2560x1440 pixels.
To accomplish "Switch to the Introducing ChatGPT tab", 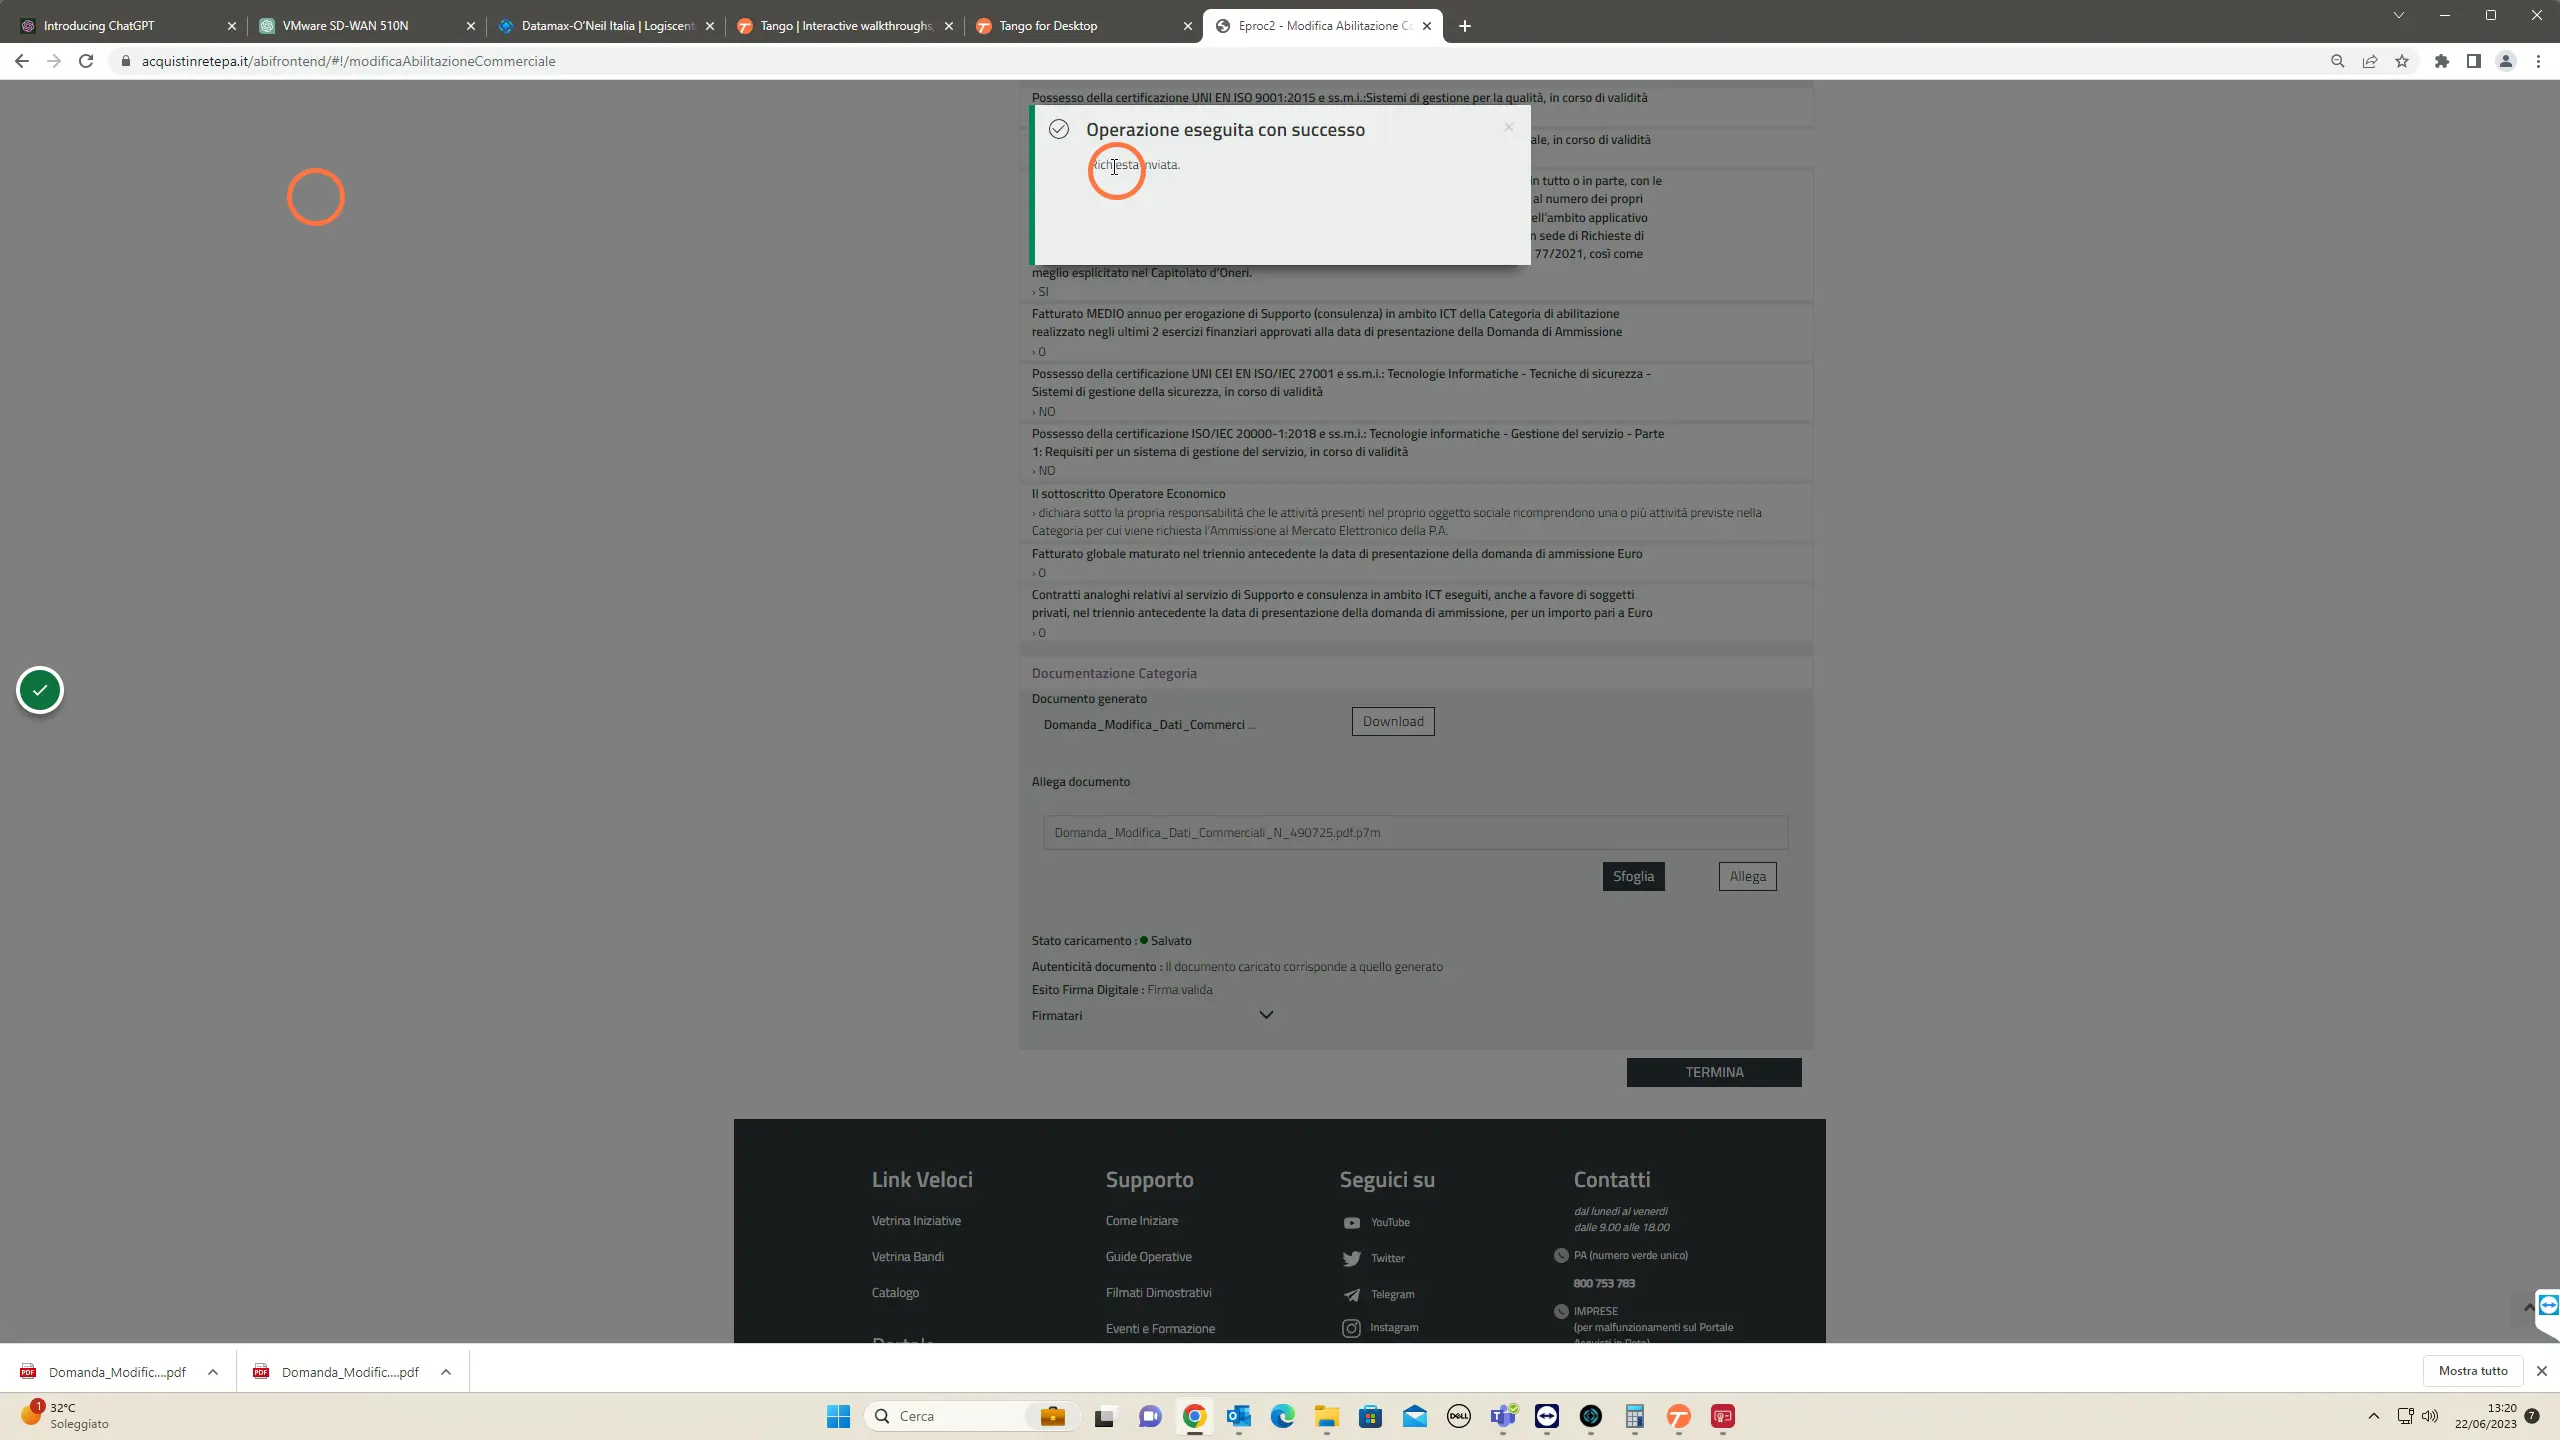I will point(127,26).
